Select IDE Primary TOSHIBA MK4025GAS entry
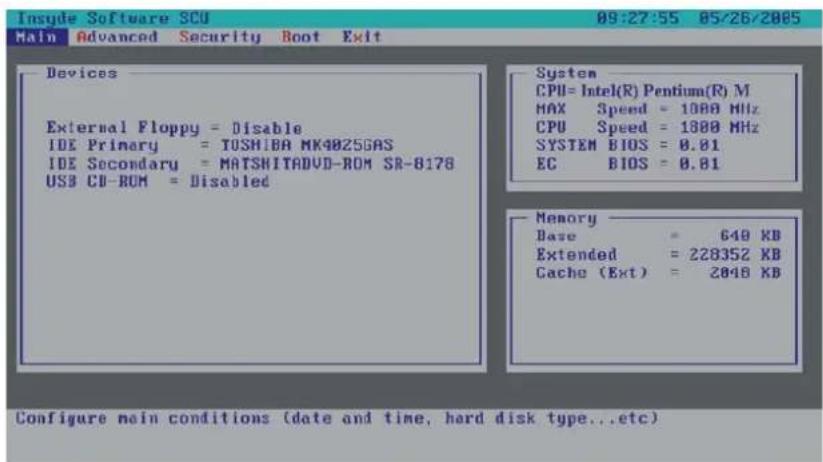The width and height of the screenshot is (823, 462). click(220, 145)
